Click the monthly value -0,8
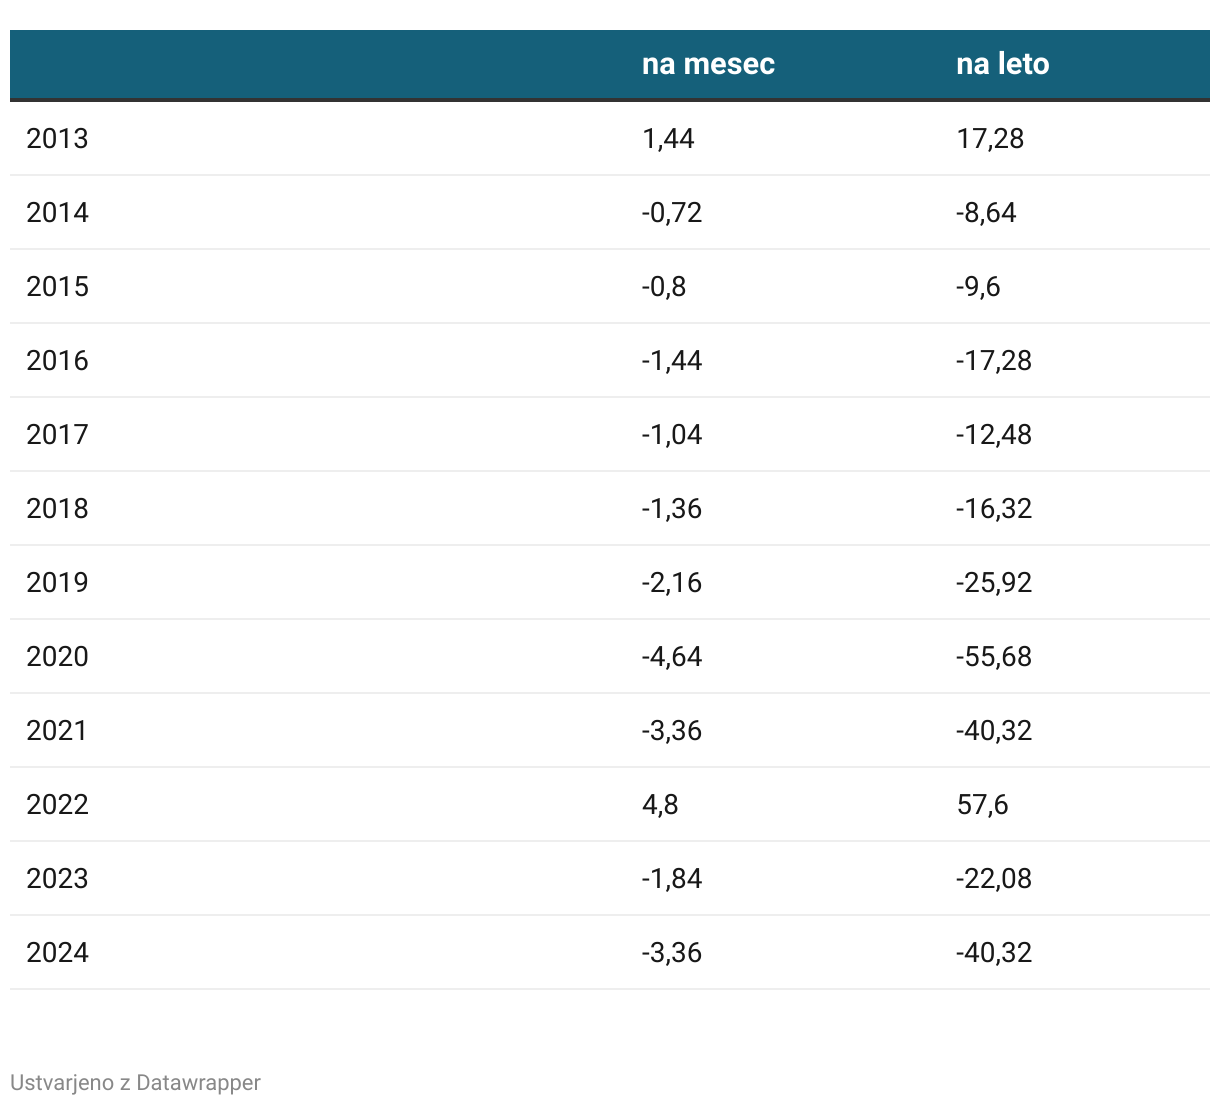 click(664, 287)
